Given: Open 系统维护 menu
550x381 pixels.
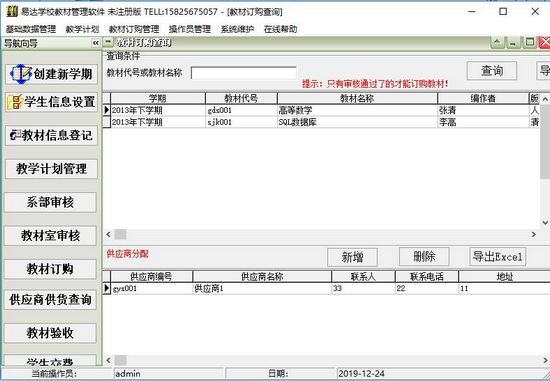Looking at the screenshot, I should [x=237, y=29].
